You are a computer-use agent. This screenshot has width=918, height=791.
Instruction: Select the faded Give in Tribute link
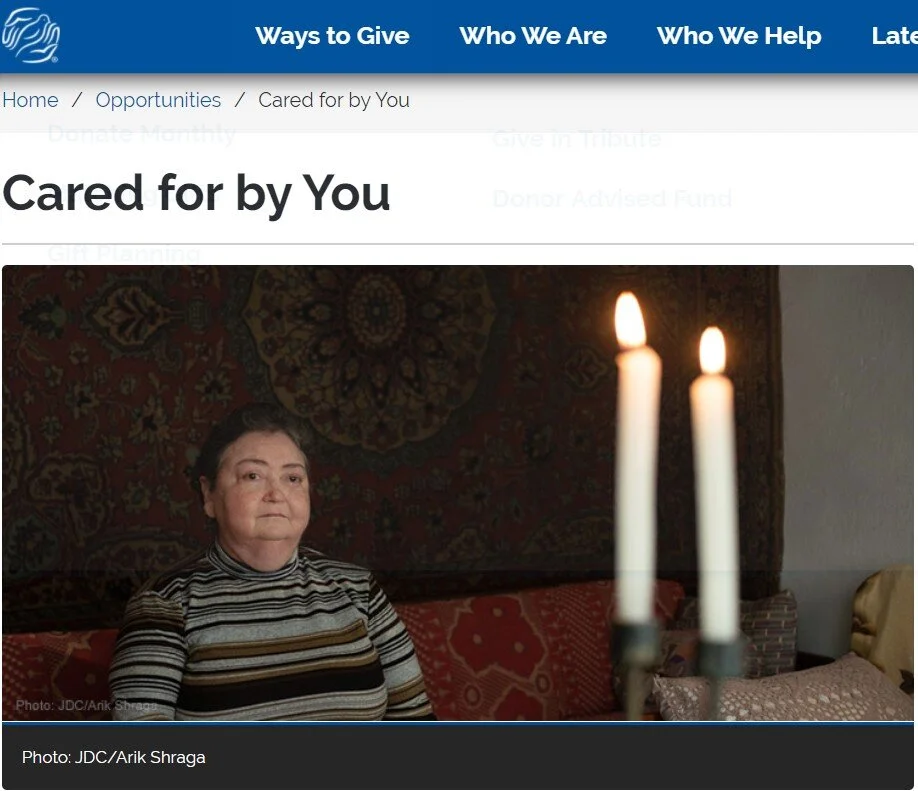(x=577, y=139)
